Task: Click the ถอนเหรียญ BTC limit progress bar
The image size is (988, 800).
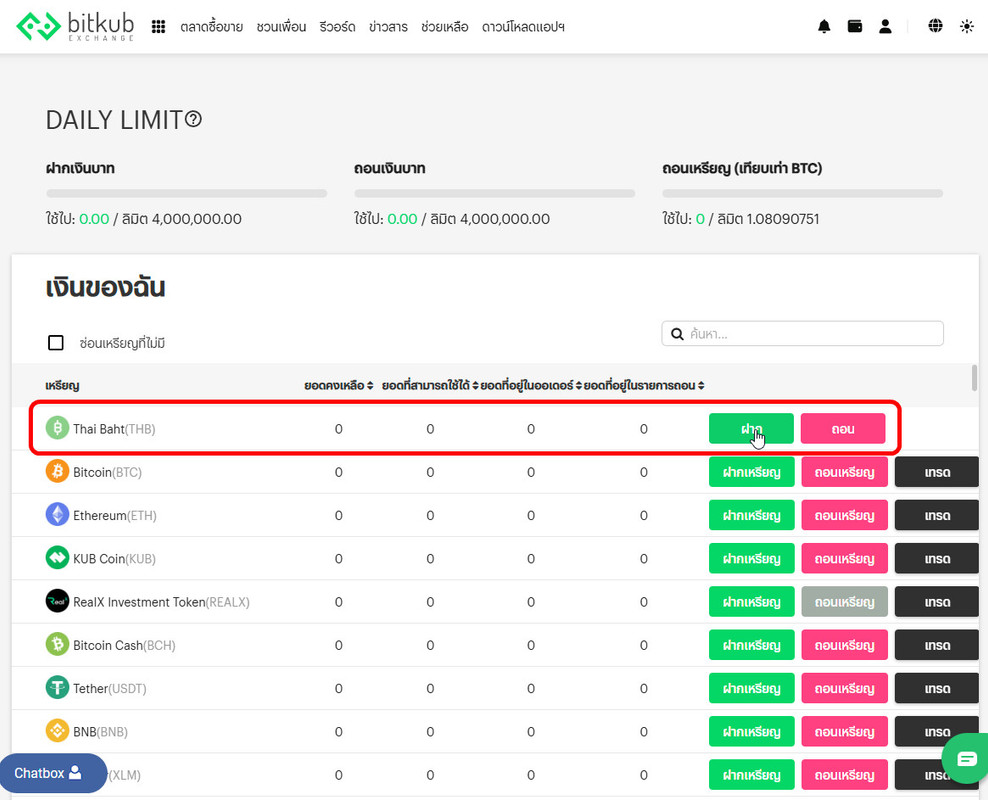Action: pos(803,193)
